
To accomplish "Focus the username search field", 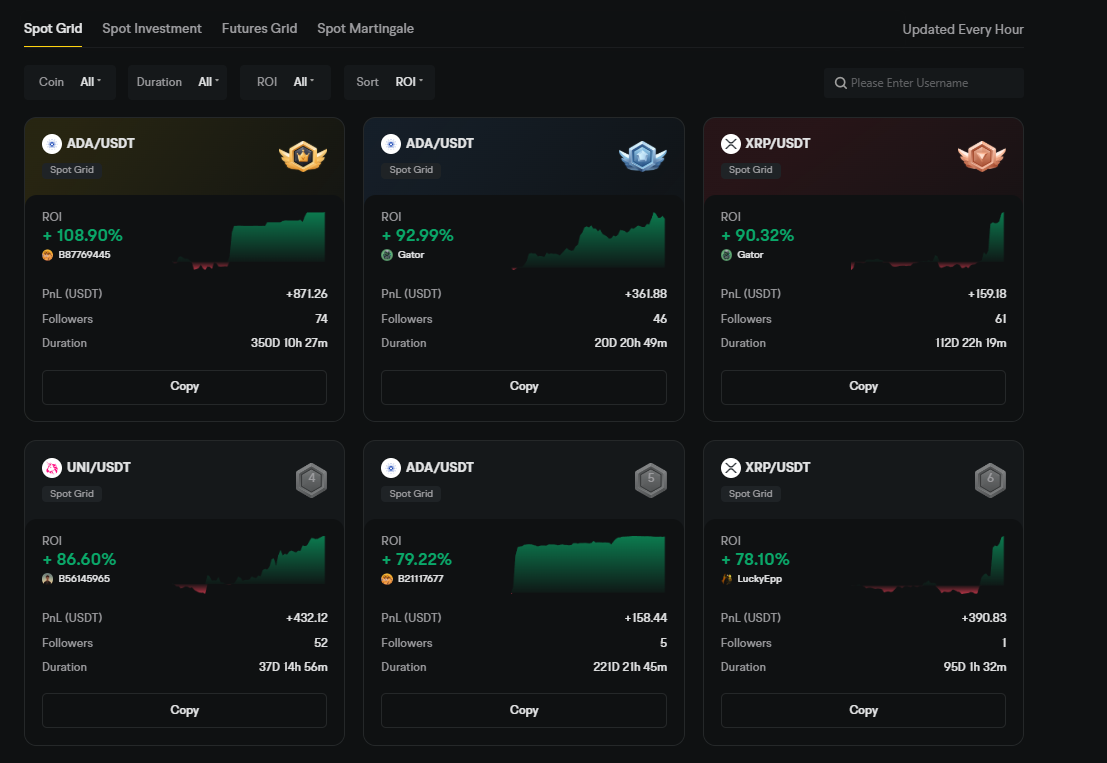I will click(930, 83).
